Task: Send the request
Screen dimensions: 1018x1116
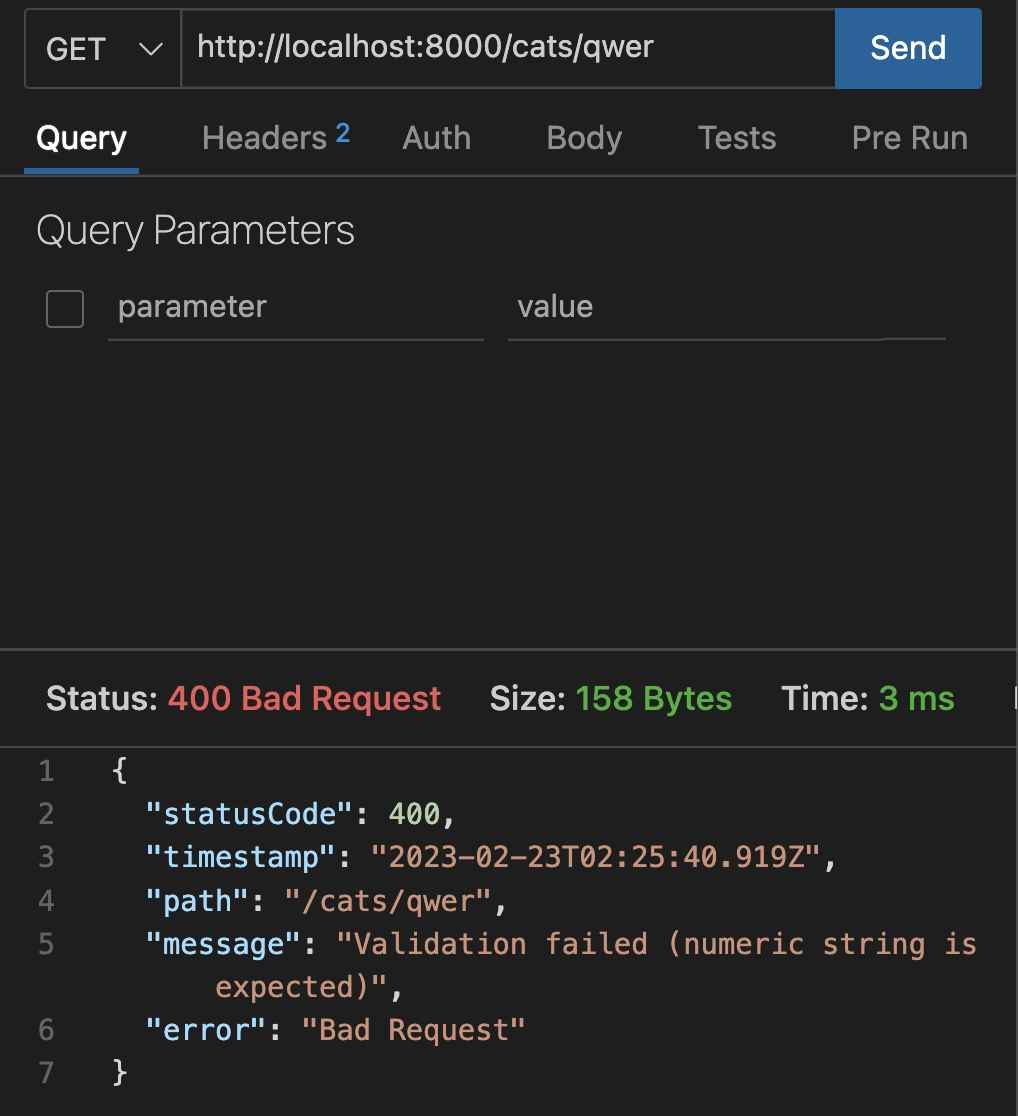Action: (908, 48)
